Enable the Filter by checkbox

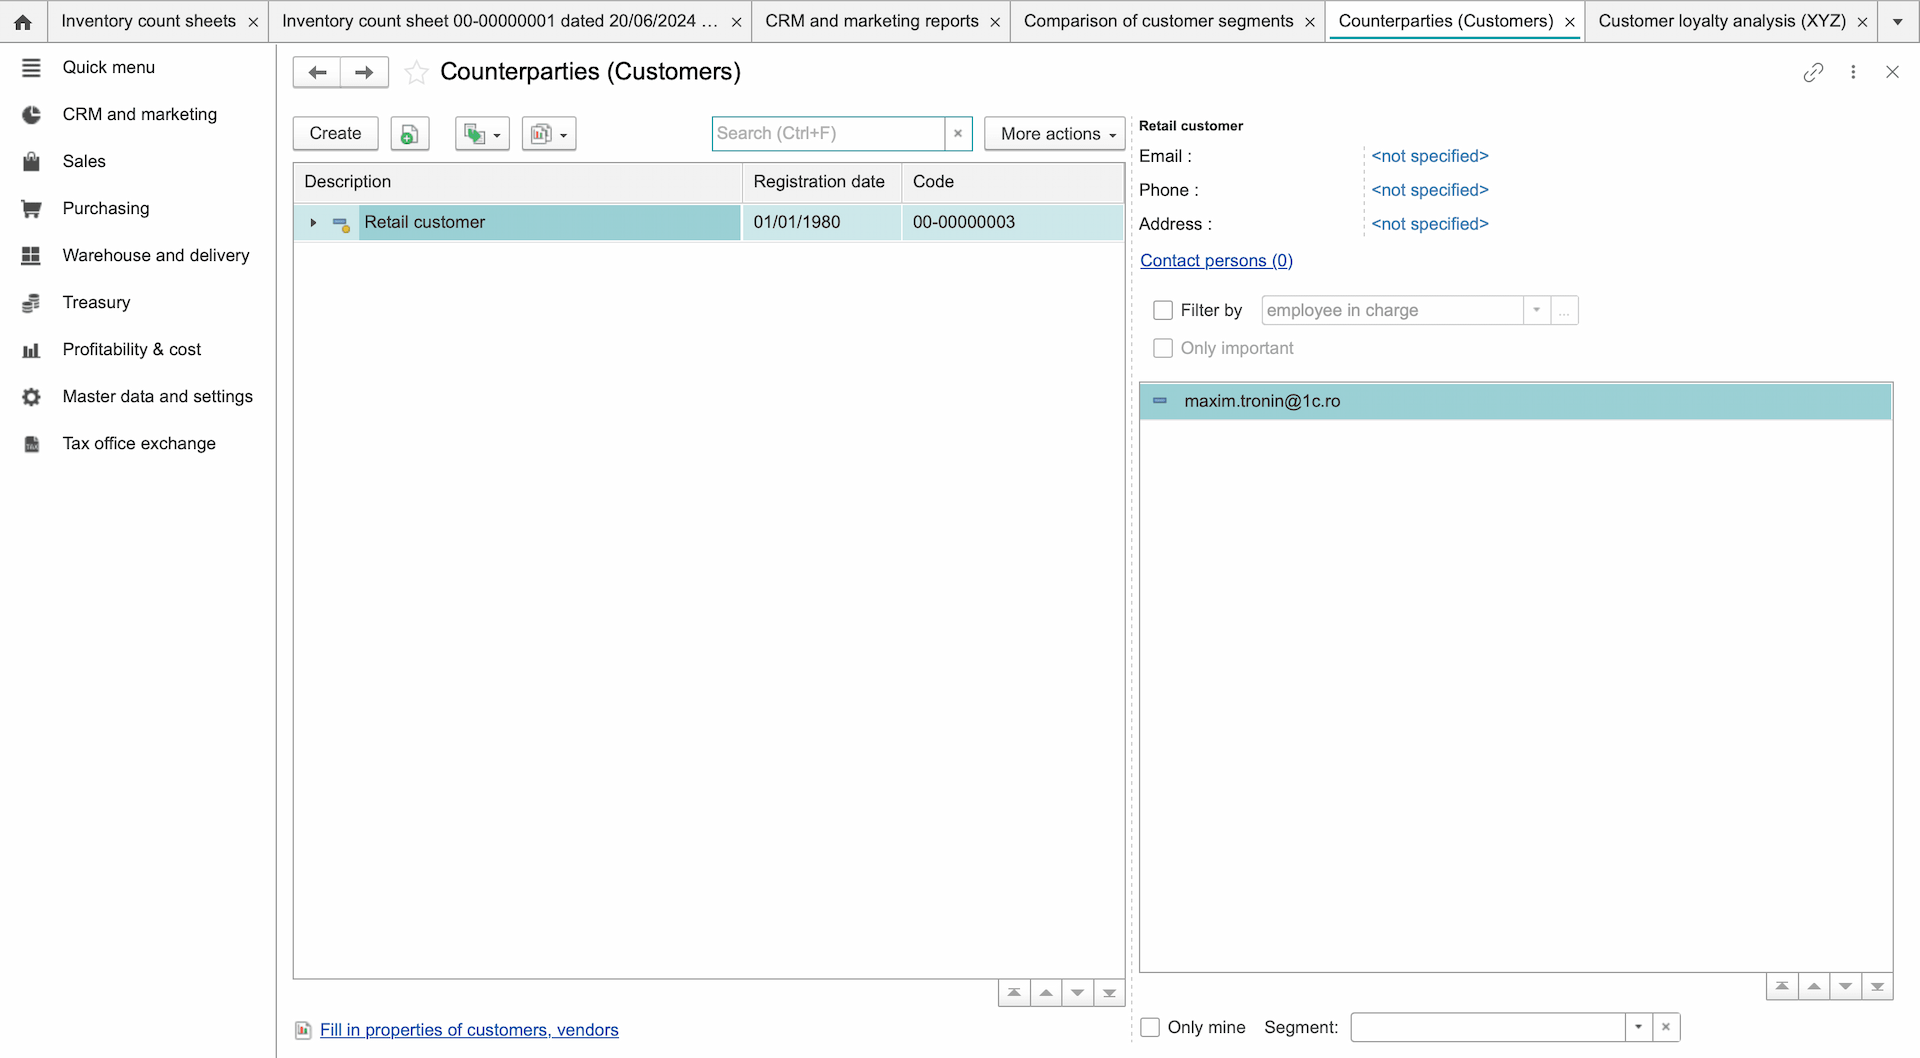coord(1163,310)
